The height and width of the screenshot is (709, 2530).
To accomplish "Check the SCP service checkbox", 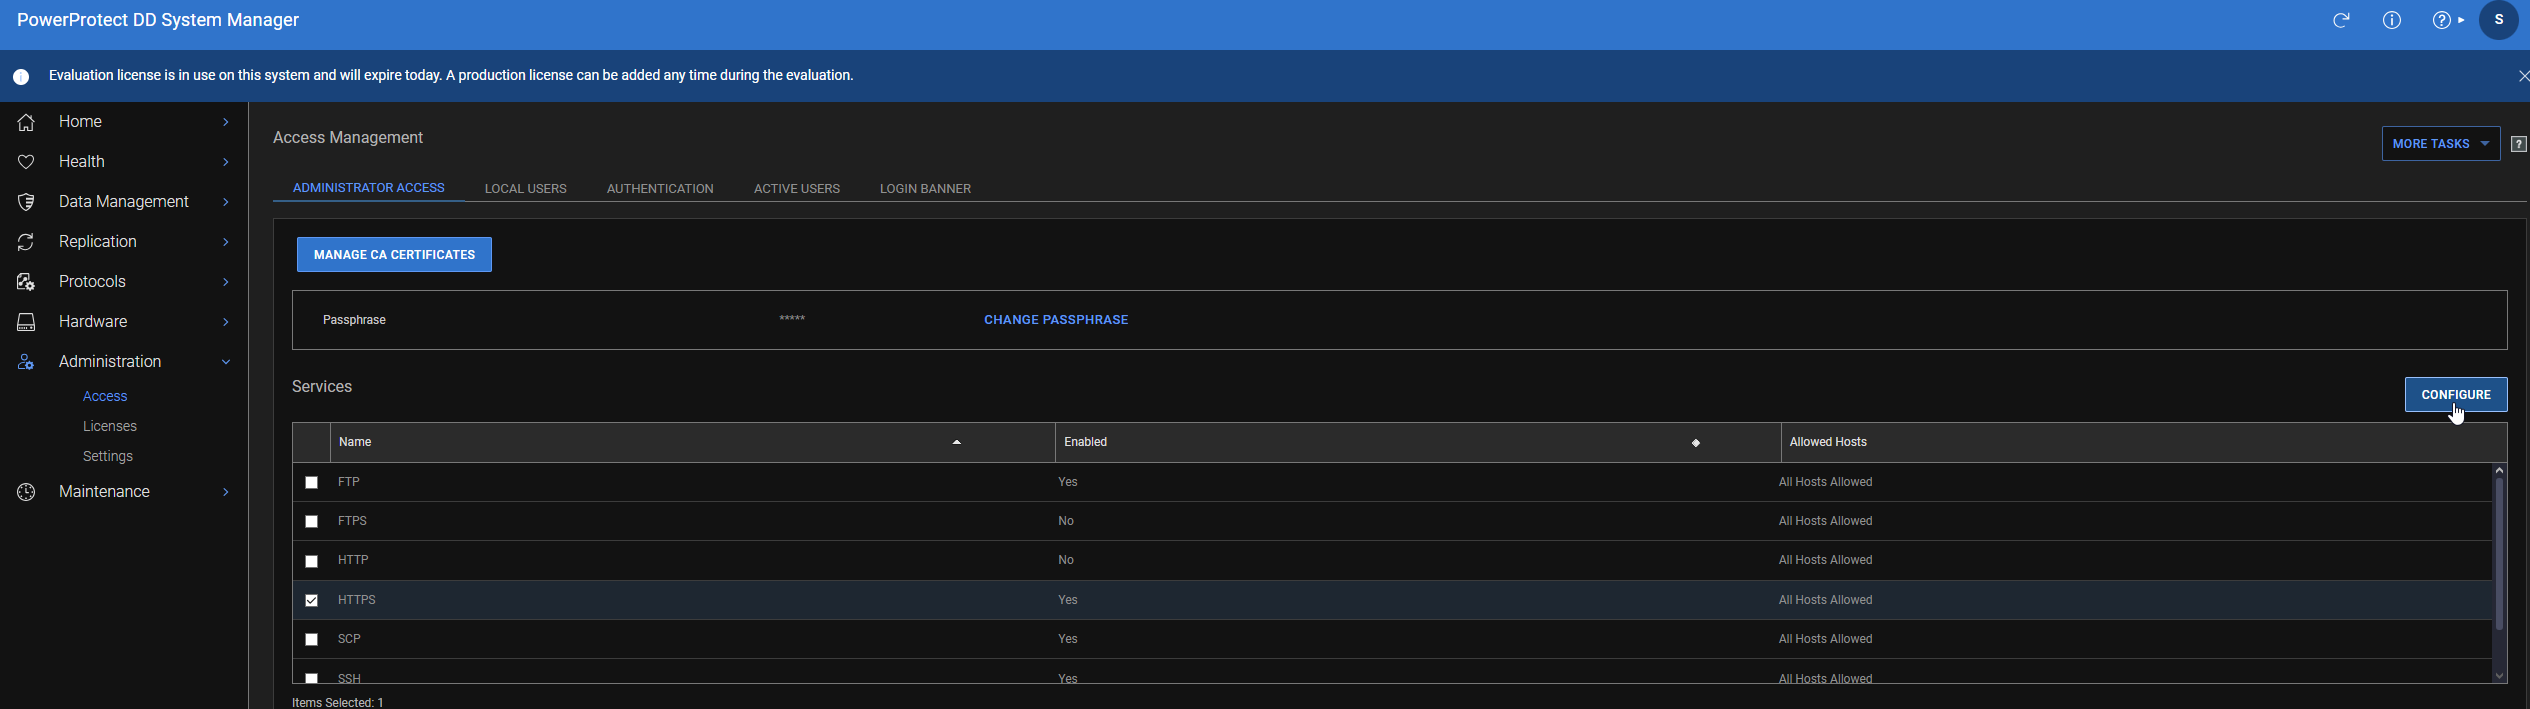I will coord(312,639).
